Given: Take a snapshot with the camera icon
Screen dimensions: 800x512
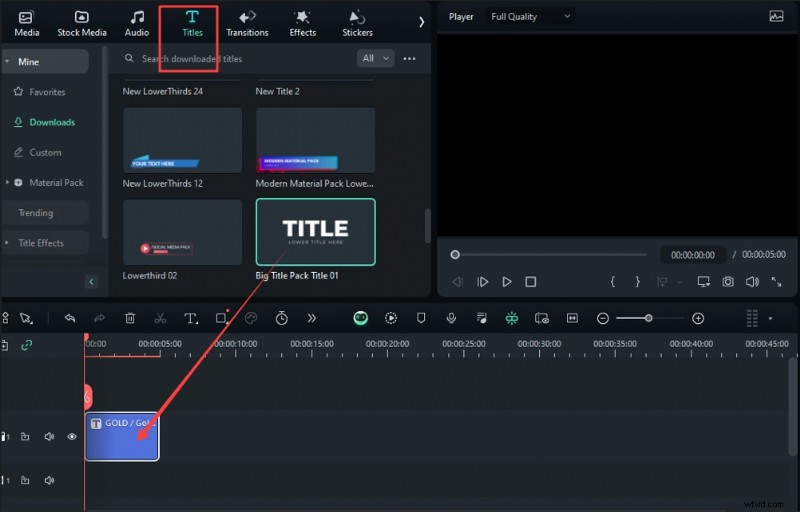Looking at the screenshot, I should [729, 282].
